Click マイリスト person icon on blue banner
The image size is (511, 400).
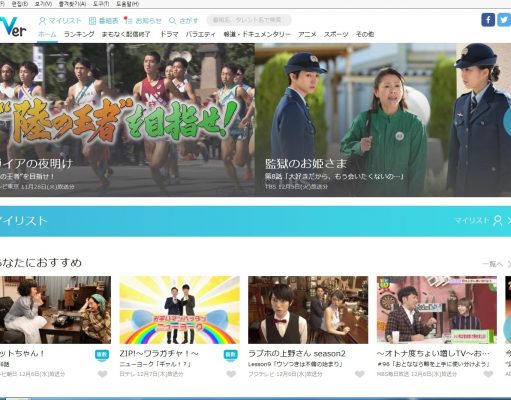[498, 221]
